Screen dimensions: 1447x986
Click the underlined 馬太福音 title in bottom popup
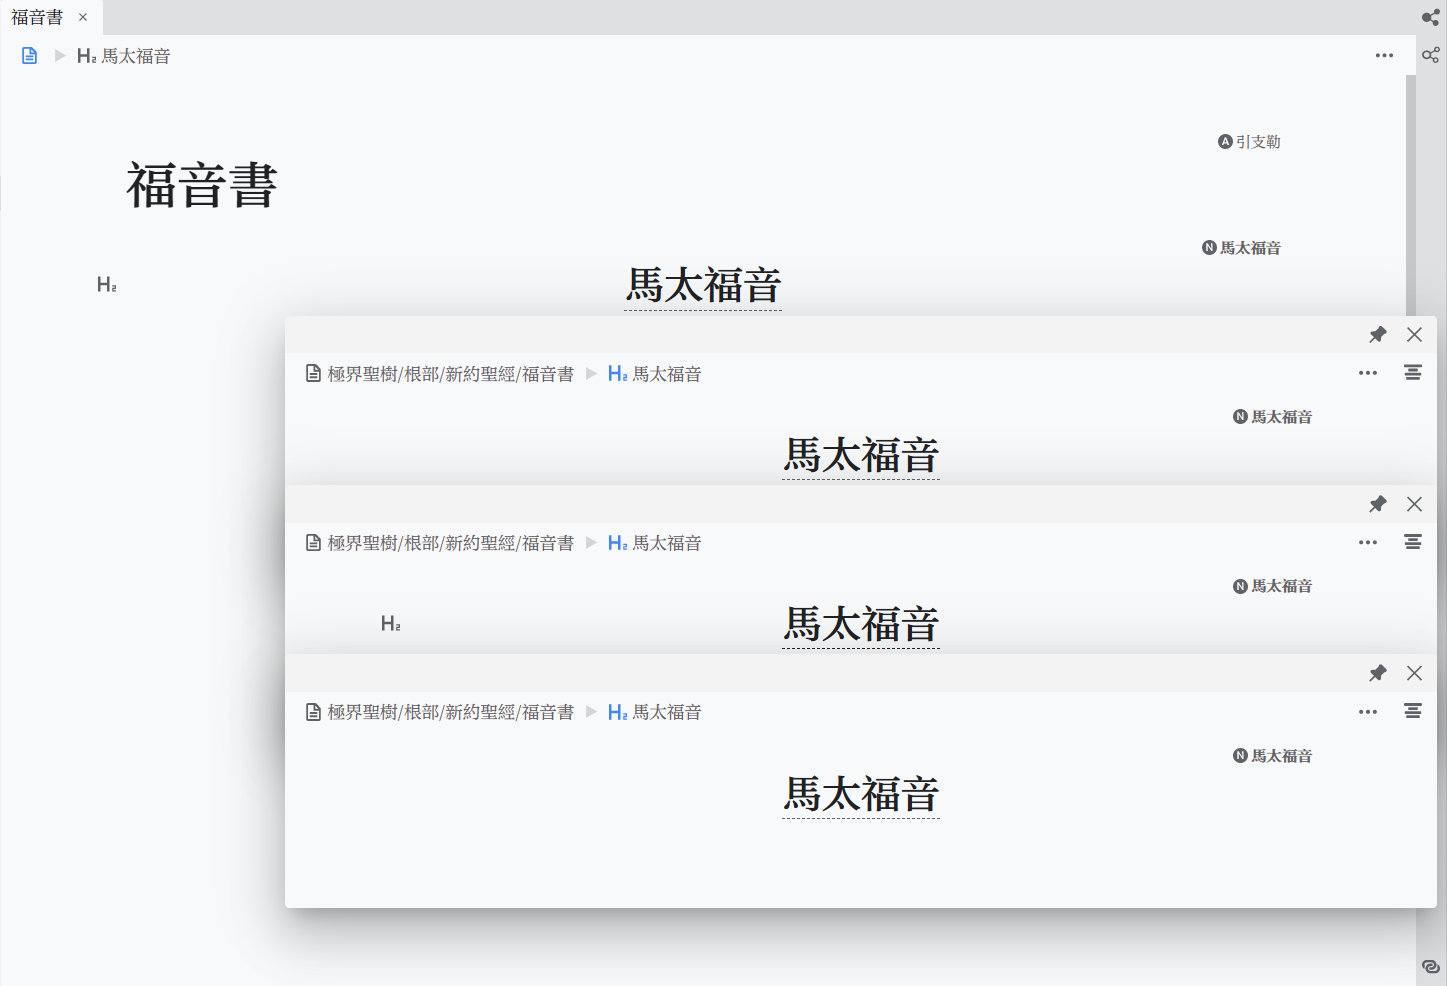(x=860, y=793)
